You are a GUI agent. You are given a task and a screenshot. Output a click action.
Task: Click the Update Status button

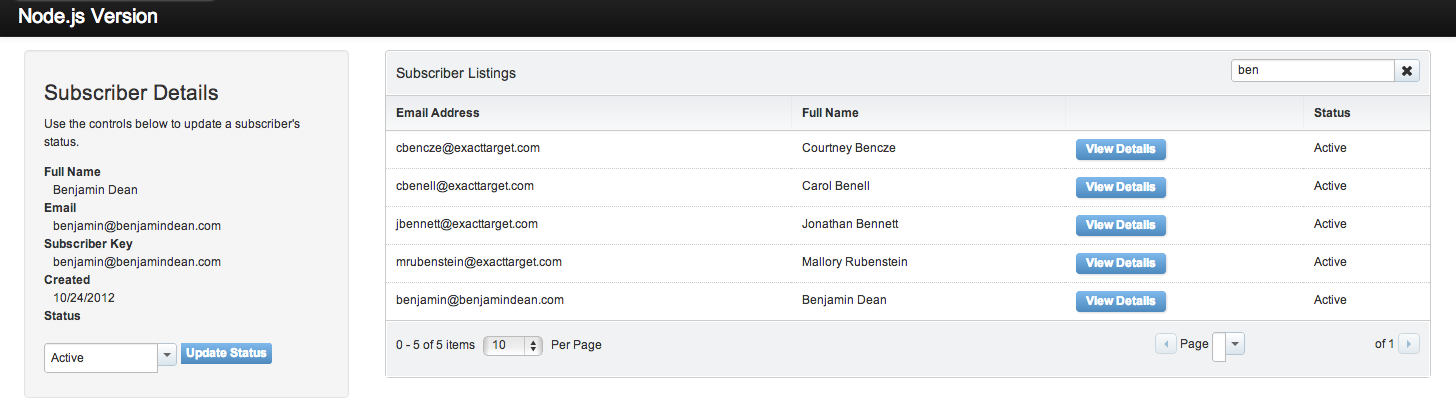click(227, 353)
